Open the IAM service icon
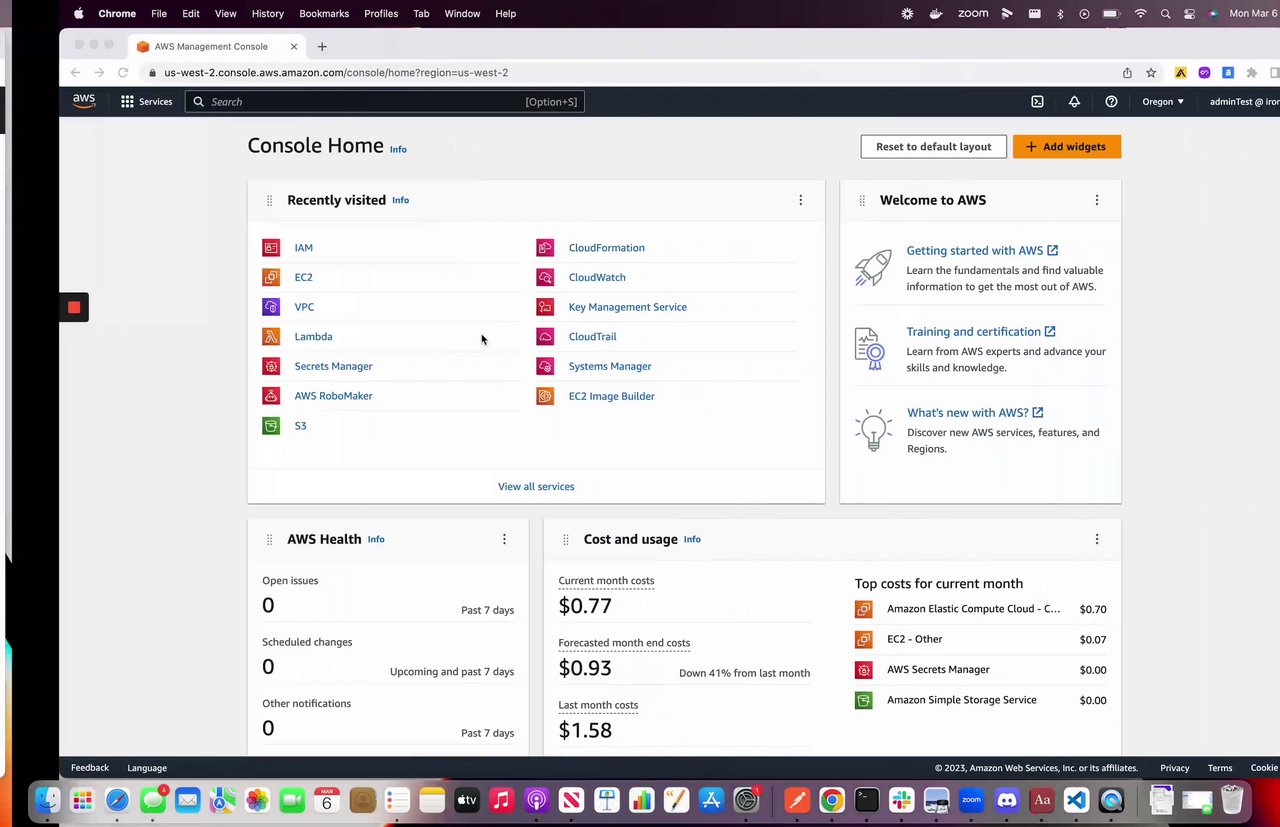 click(x=271, y=248)
